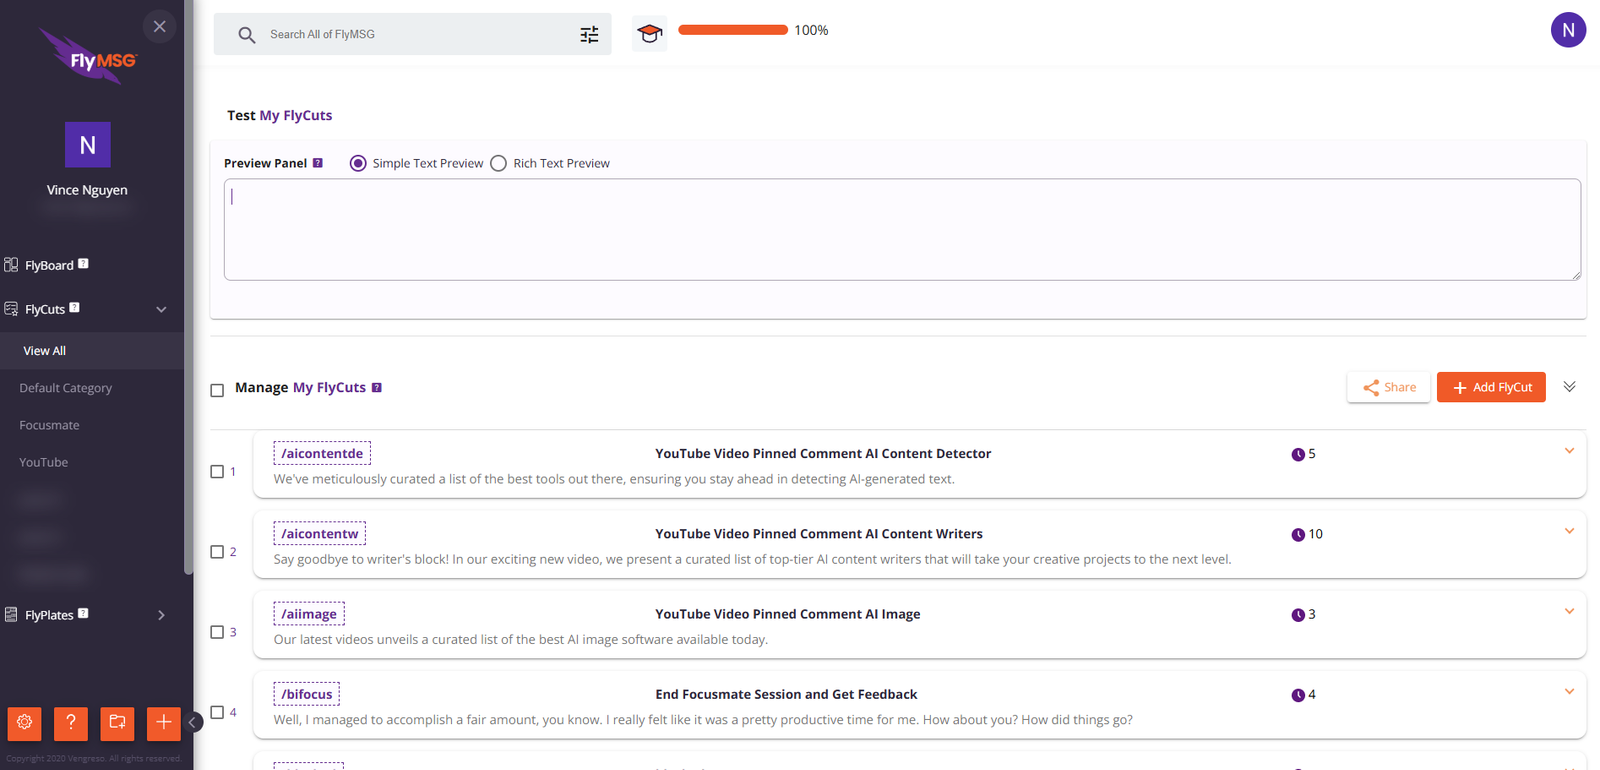Click the clock icon for /aicontentw
This screenshot has width=1600, height=770.
[1298, 535]
